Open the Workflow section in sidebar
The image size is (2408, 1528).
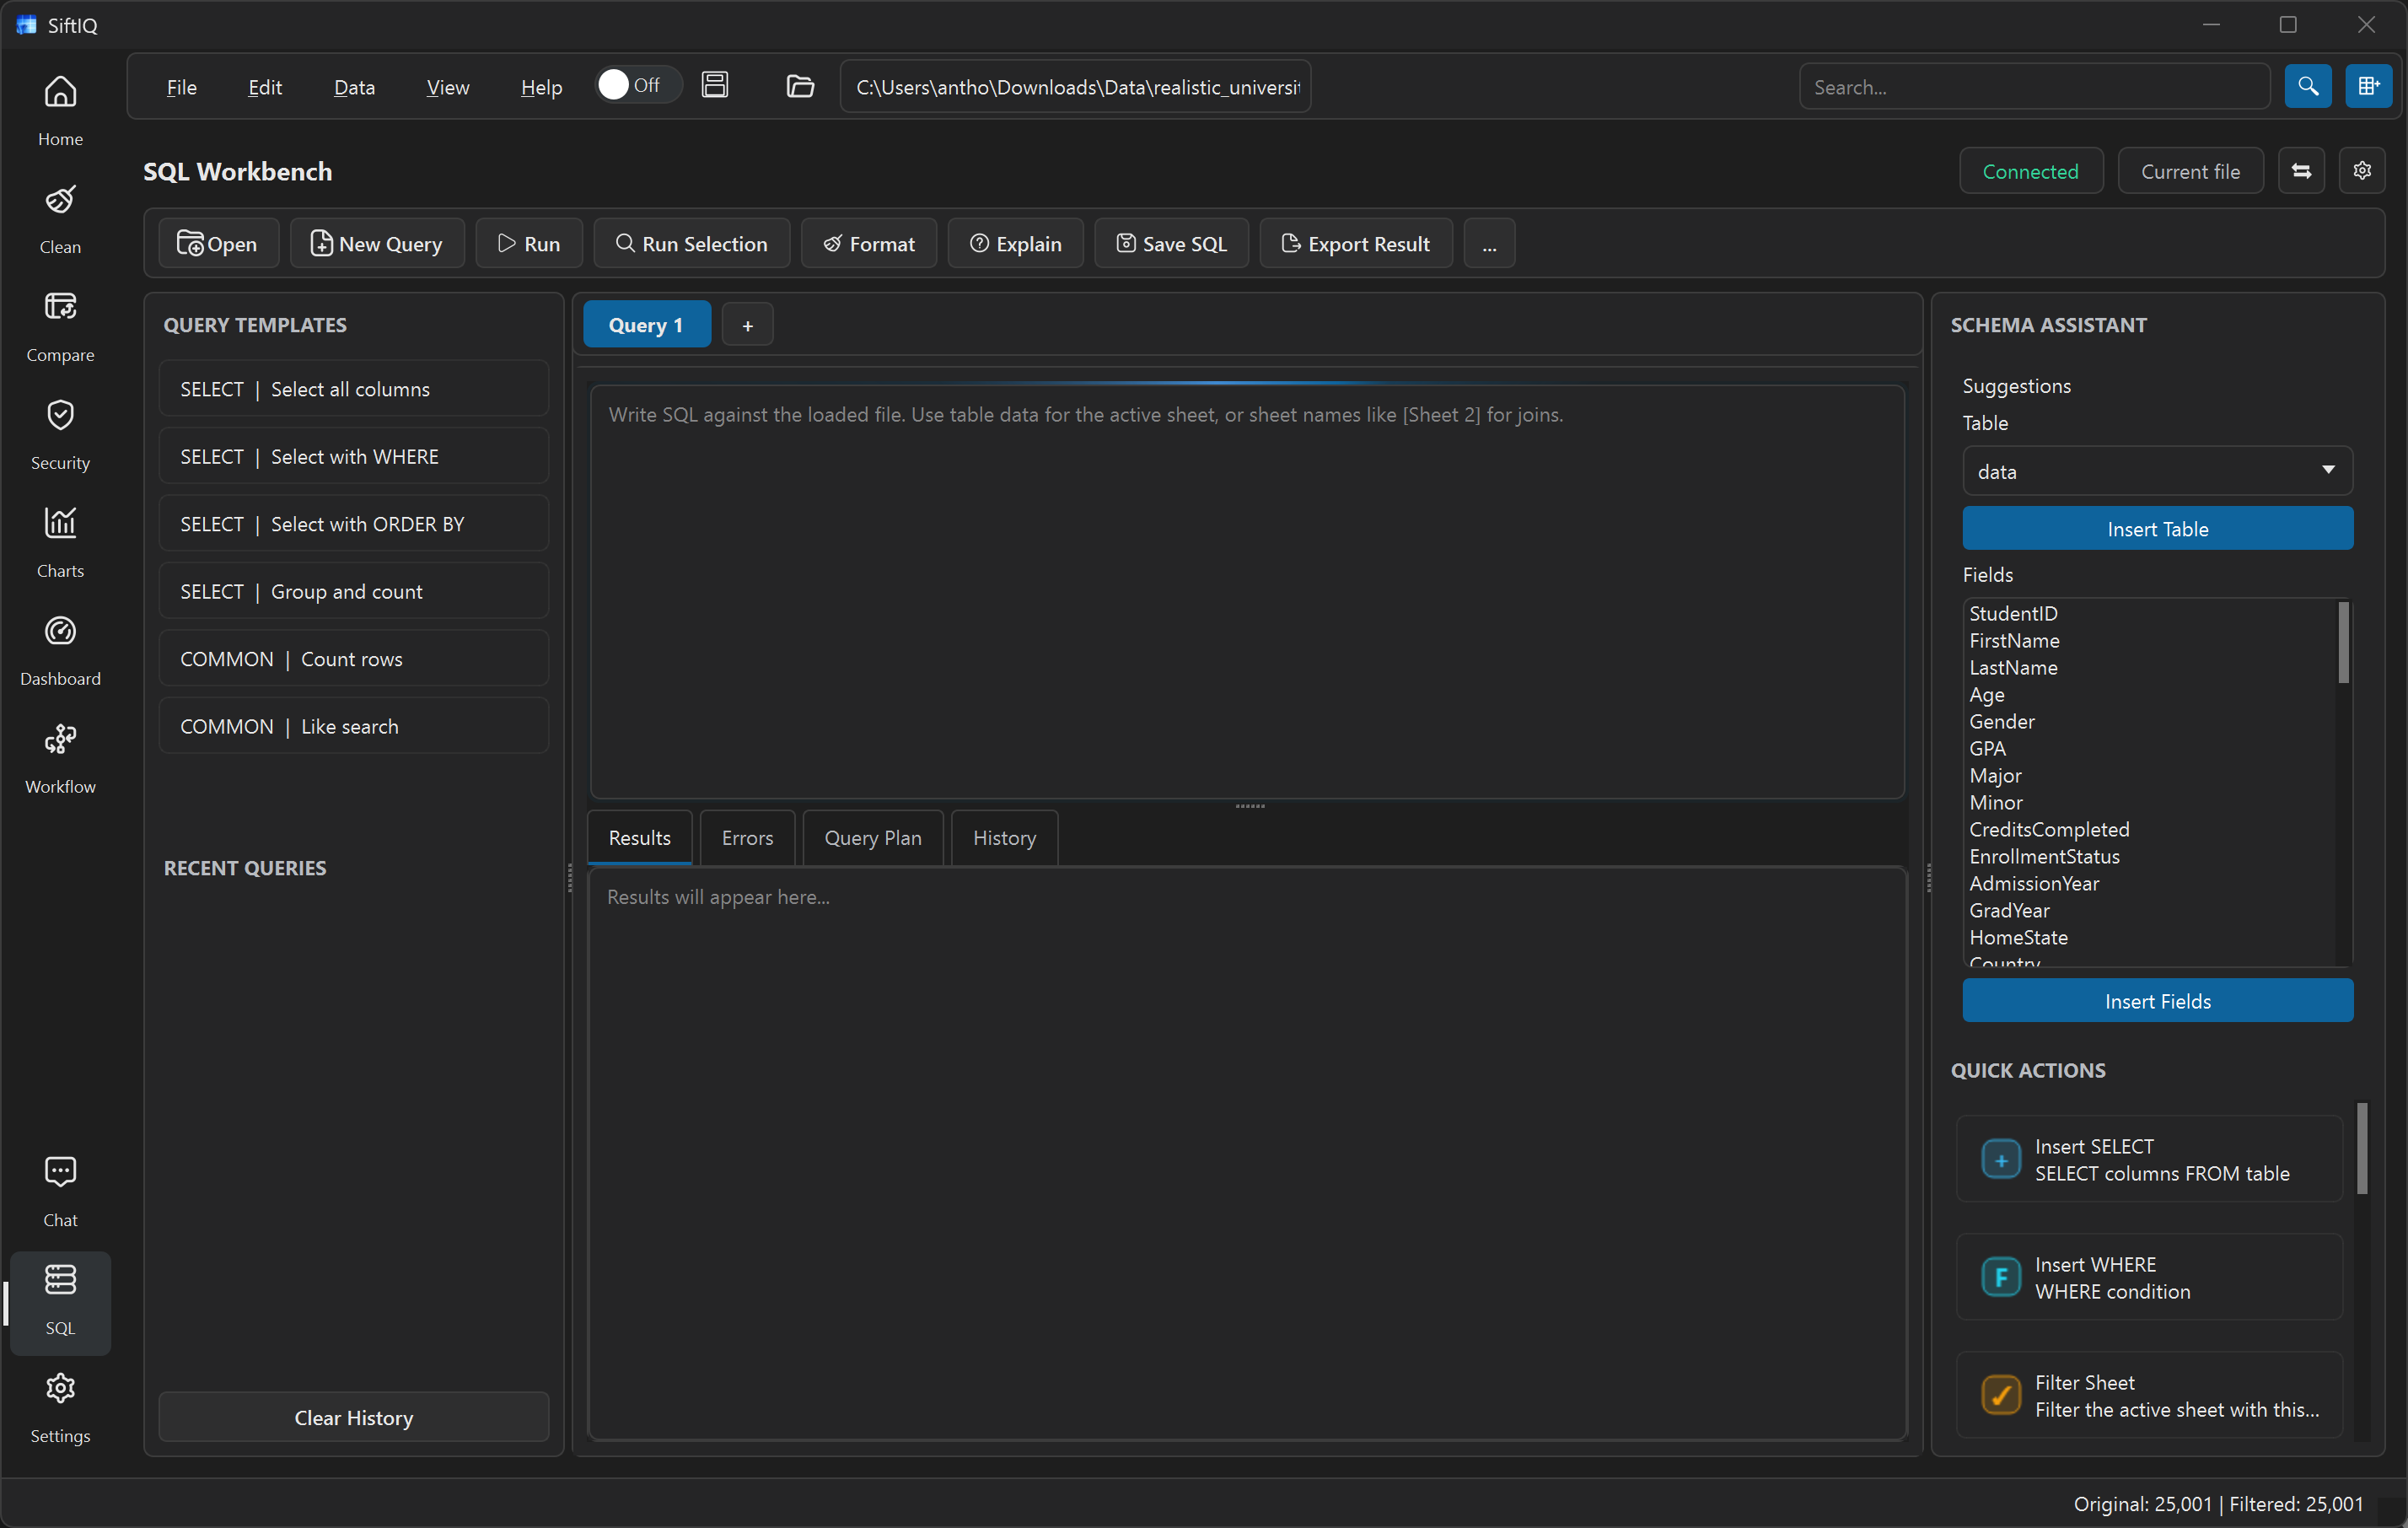60,758
